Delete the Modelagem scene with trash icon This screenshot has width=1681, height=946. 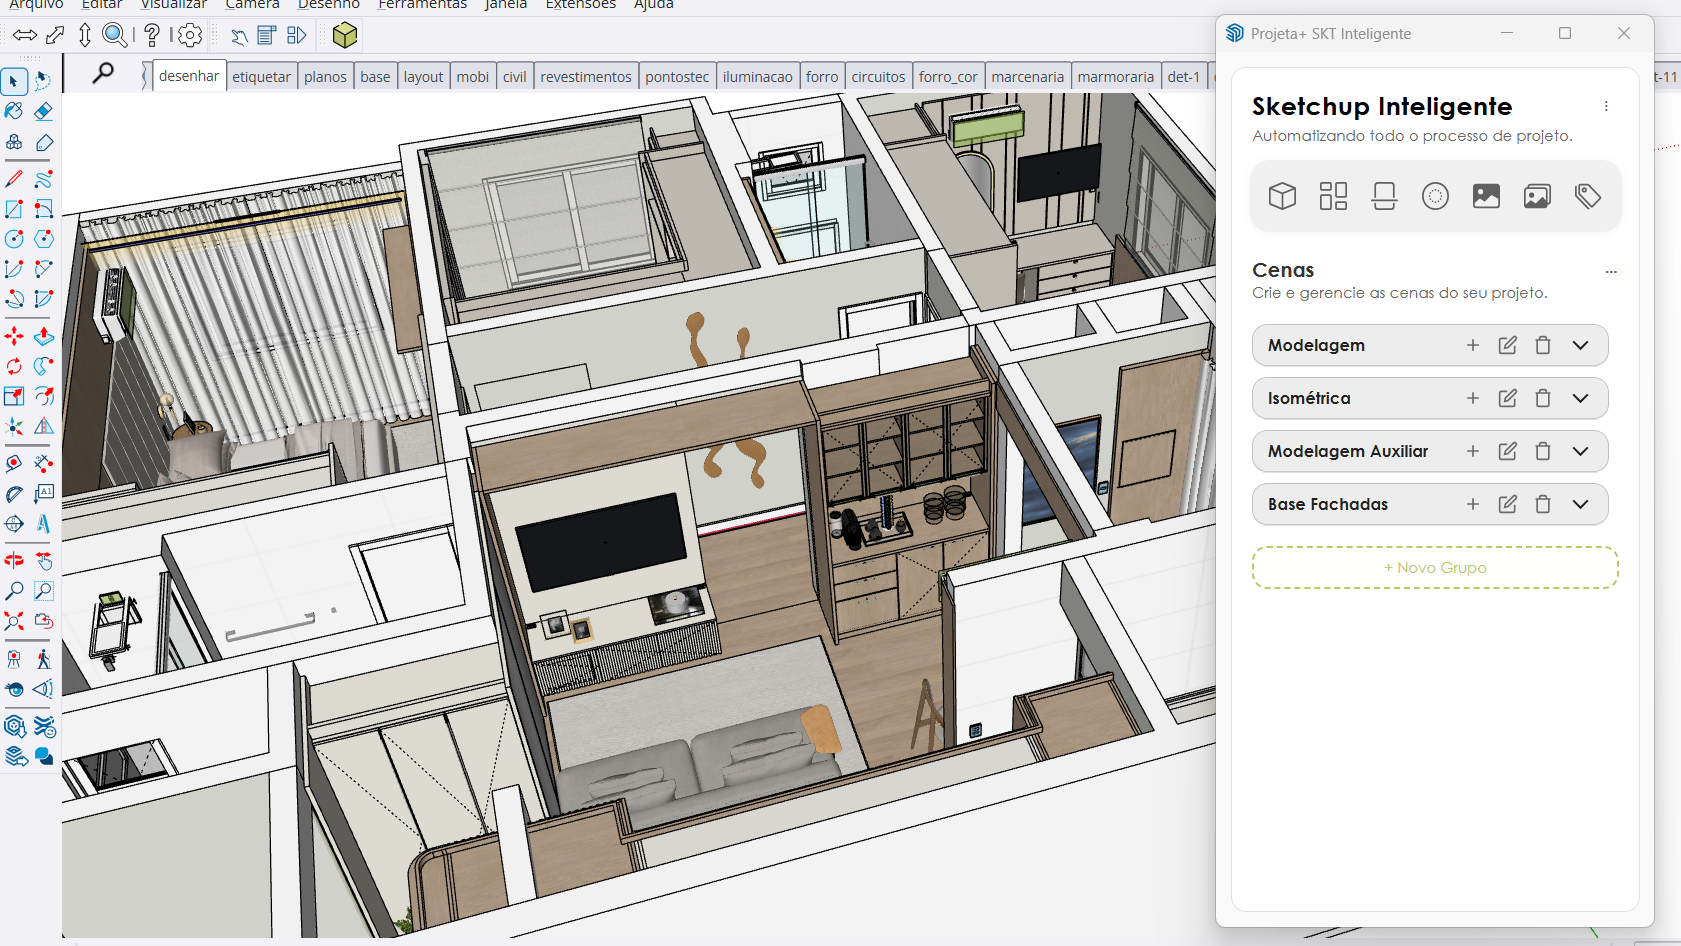[1543, 345]
